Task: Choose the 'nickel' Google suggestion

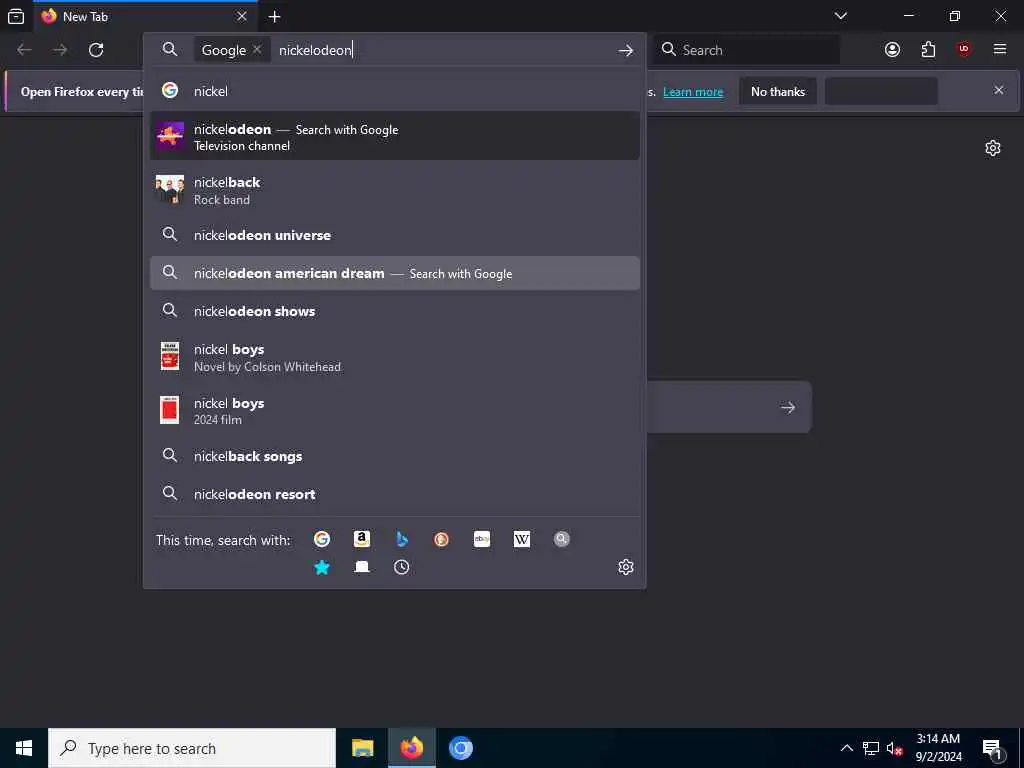Action: coord(394,91)
